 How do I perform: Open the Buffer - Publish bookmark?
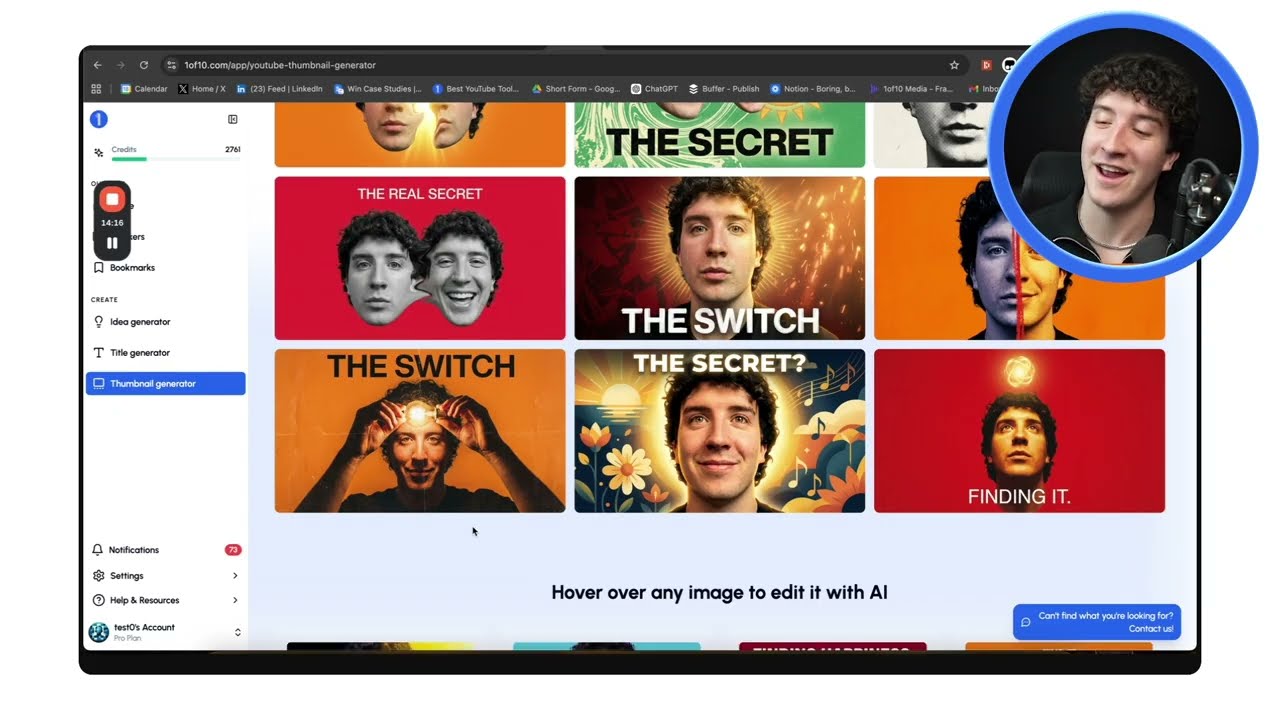pyautogui.click(x=724, y=89)
